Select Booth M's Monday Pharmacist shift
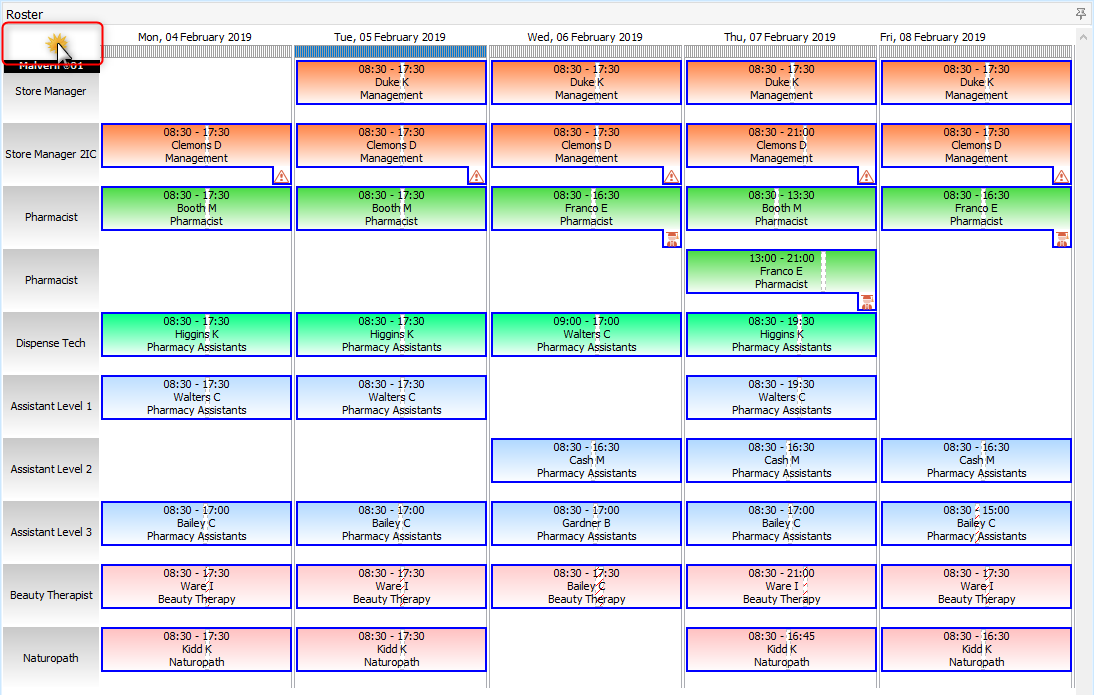 point(196,208)
